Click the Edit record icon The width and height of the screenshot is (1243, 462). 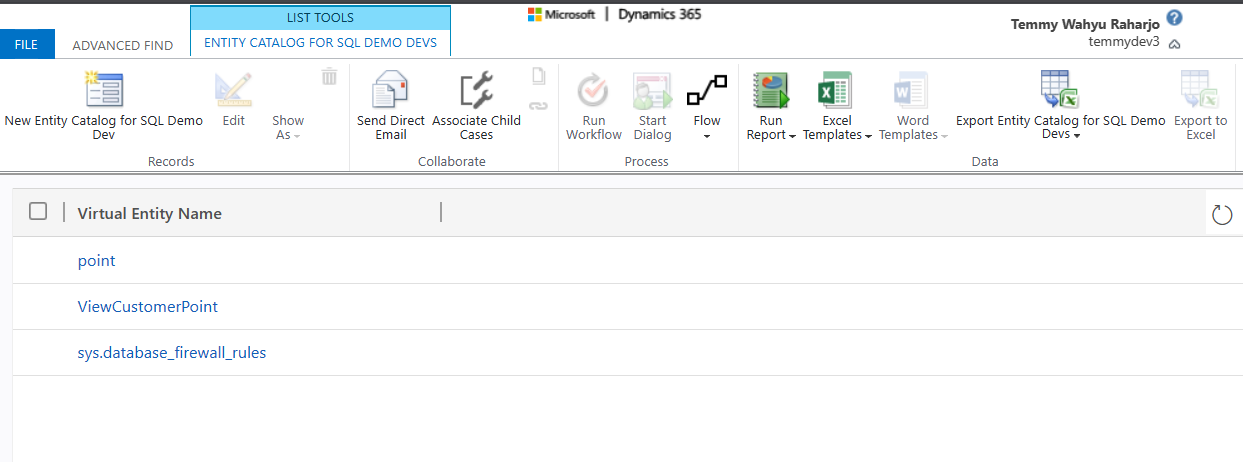click(233, 90)
